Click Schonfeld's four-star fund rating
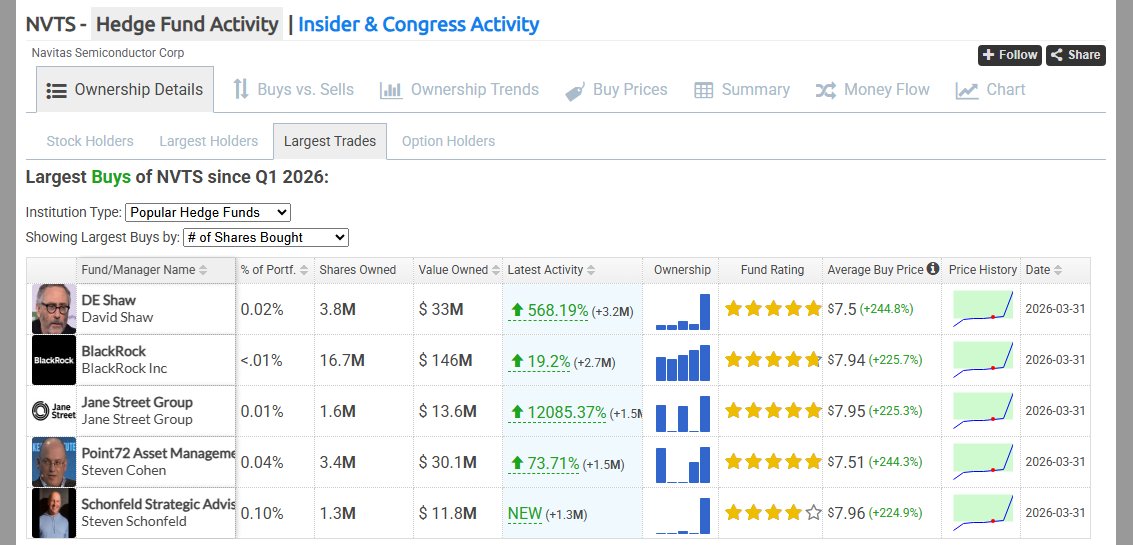This screenshot has height=545, width=1133. pyautogui.click(x=773, y=512)
